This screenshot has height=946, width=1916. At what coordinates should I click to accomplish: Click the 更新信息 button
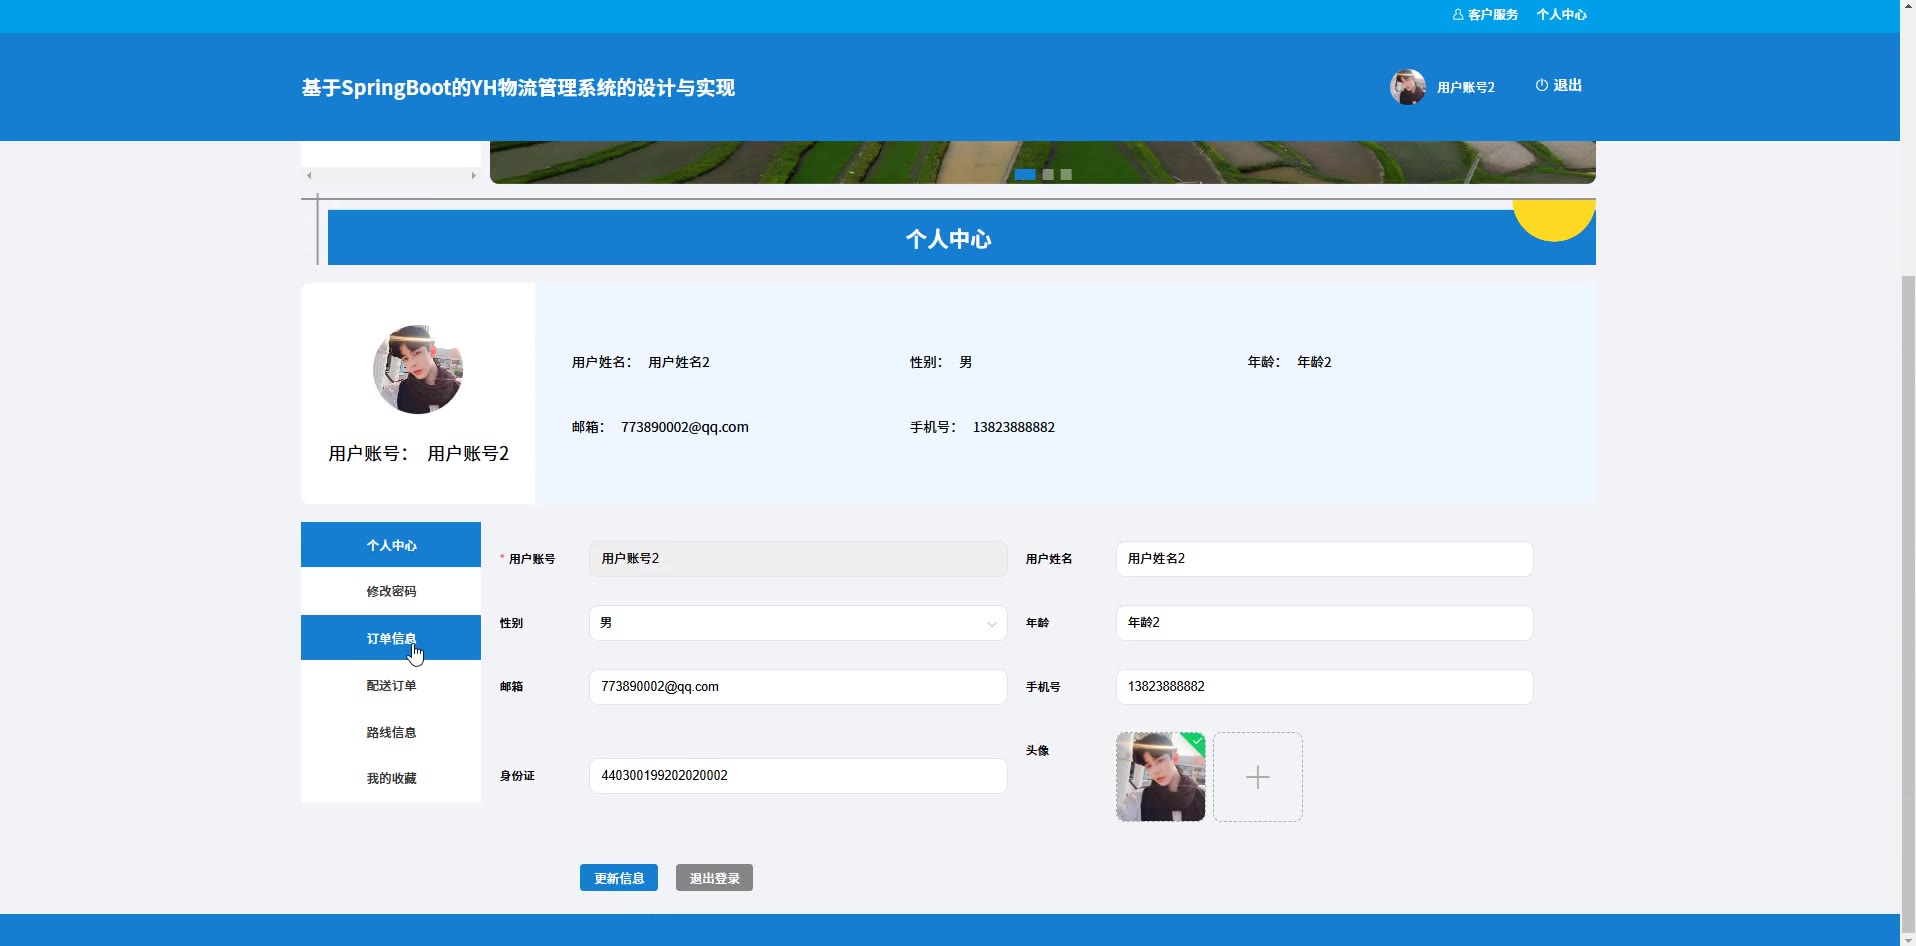point(619,878)
